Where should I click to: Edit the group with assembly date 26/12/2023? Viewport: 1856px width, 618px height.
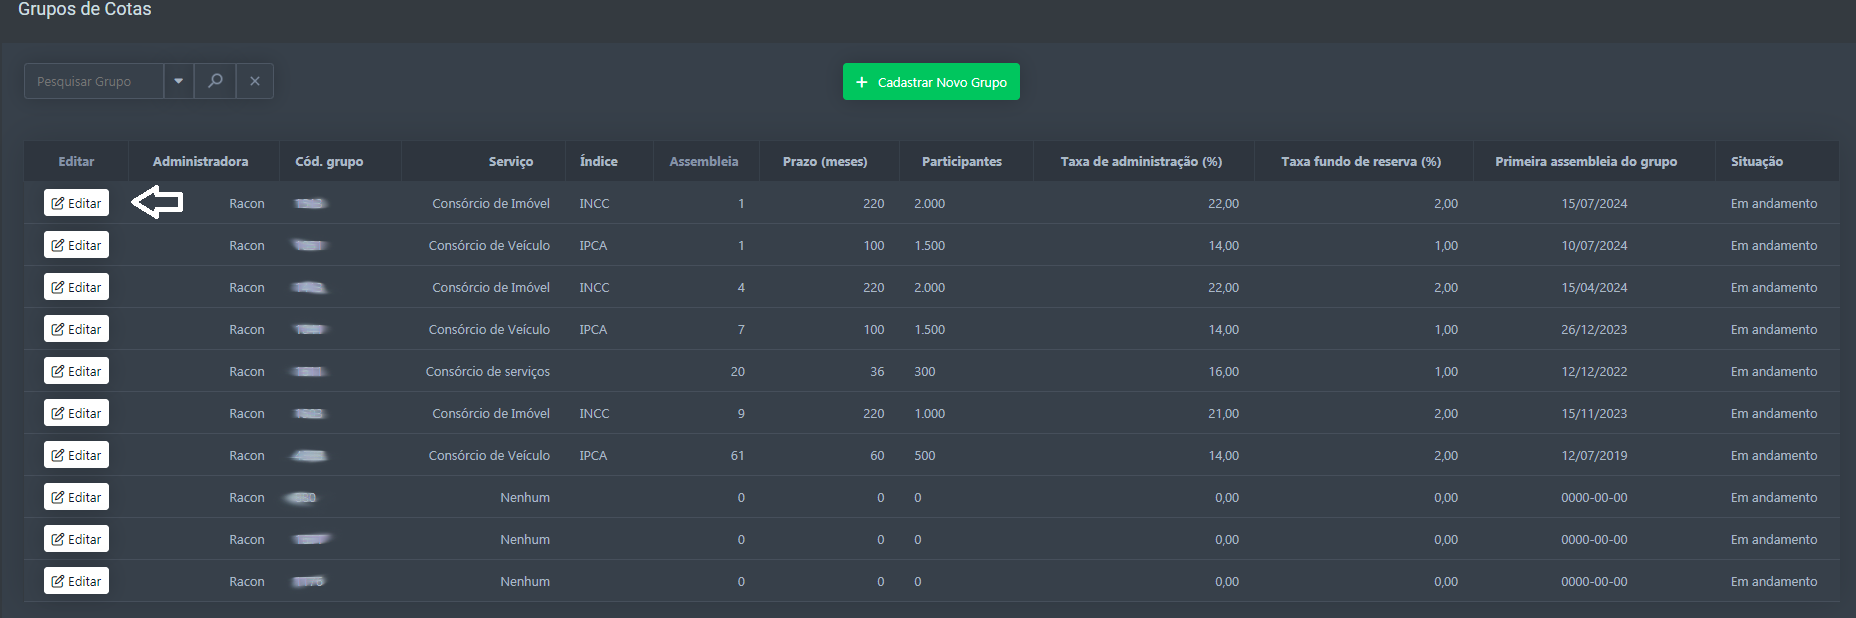click(76, 329)
